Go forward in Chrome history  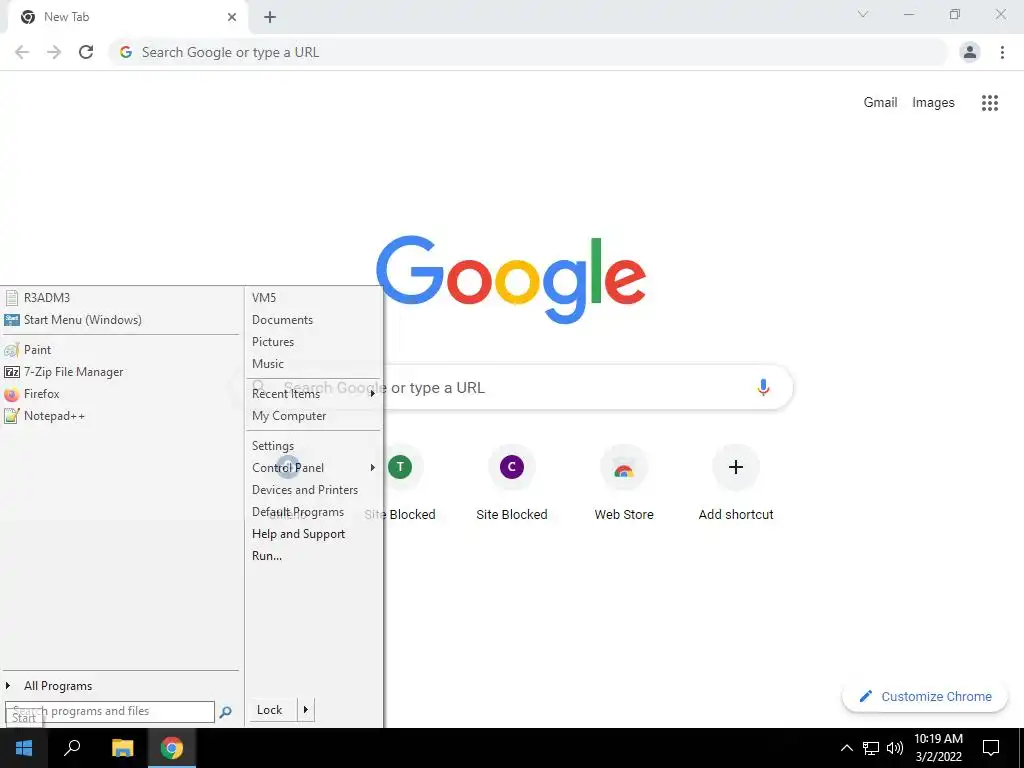pyautogui.click(x=54, y=52)
